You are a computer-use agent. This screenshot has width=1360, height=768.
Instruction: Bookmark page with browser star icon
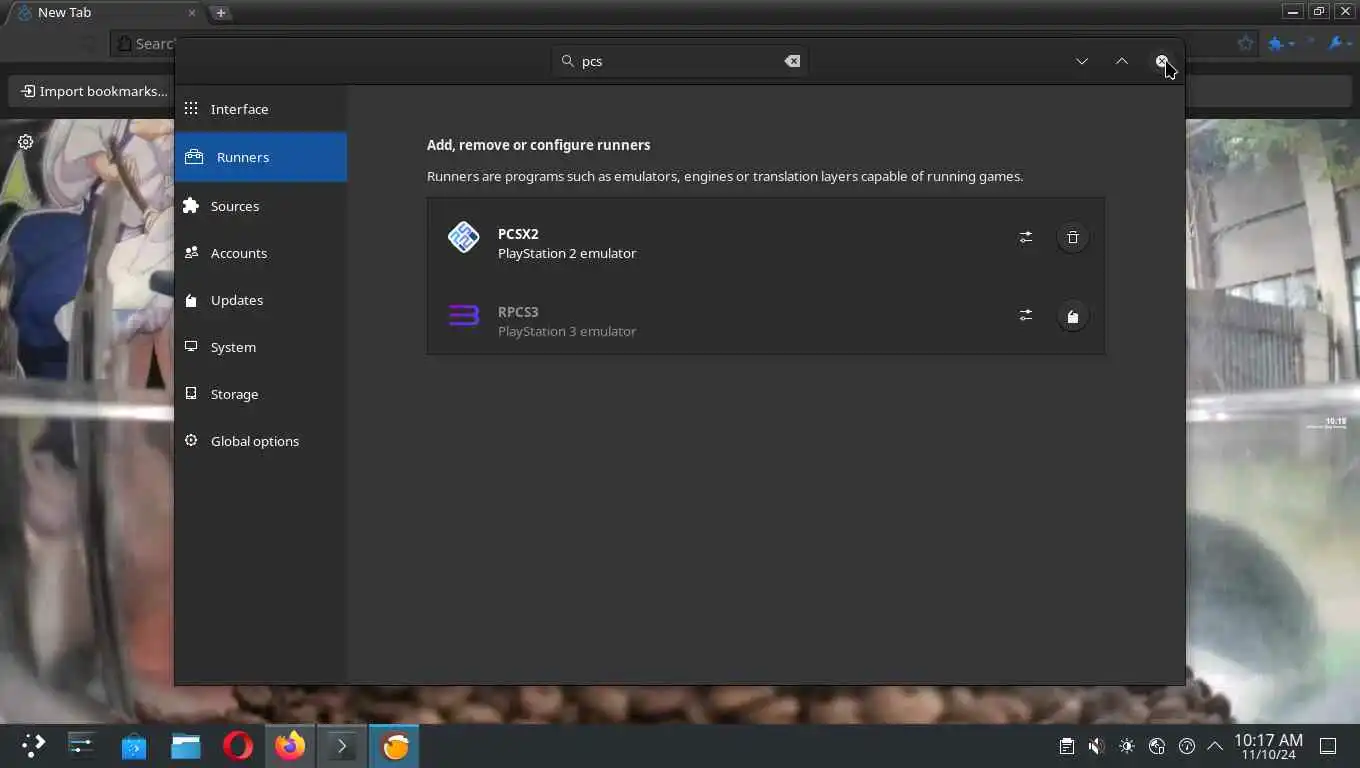1245,43
